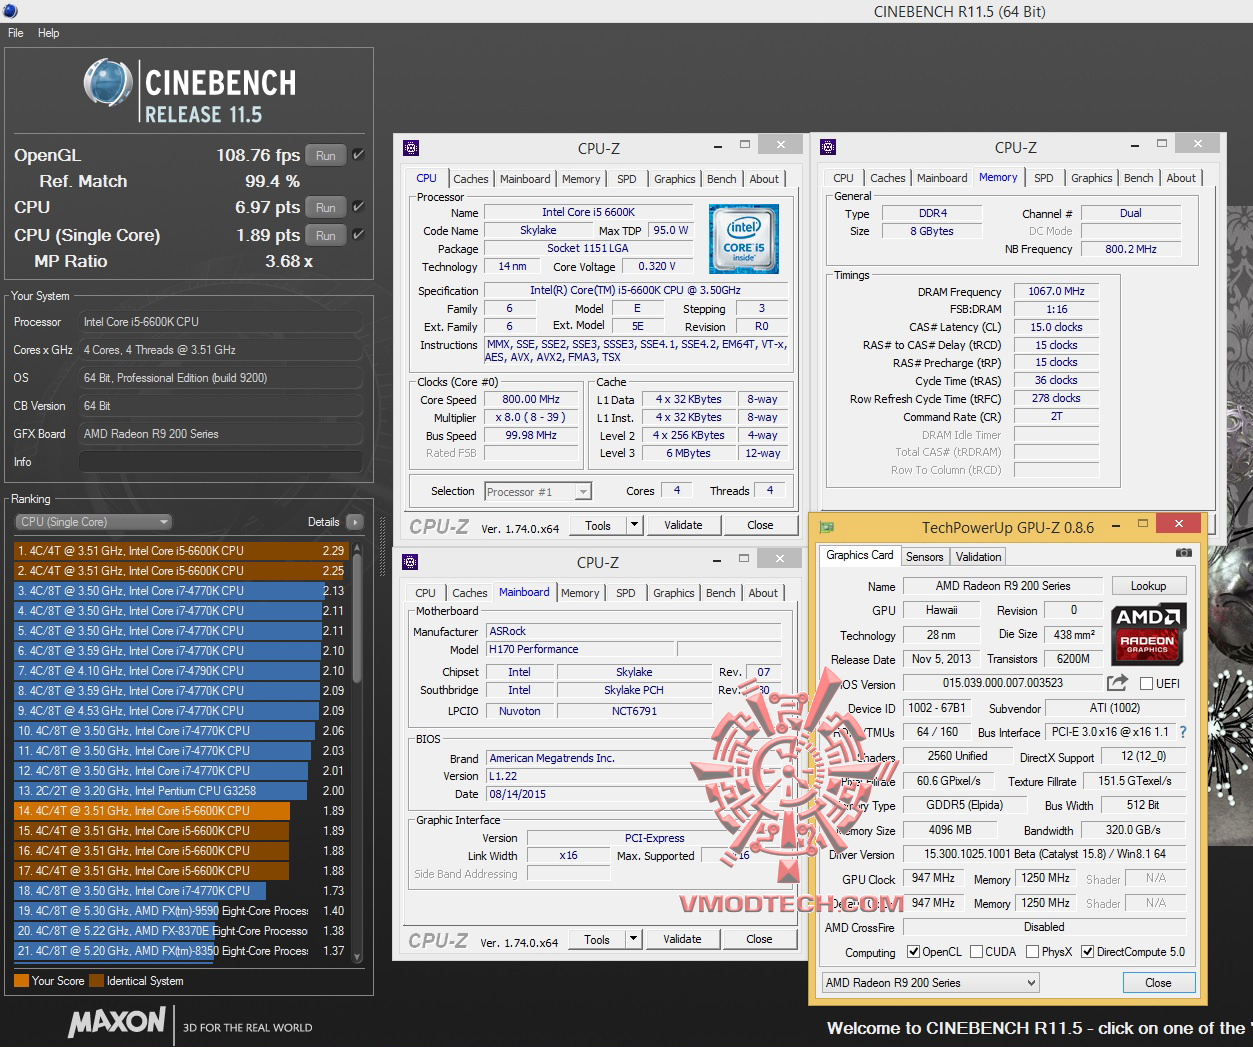Open the Help menu in Cinebench
Screen dimensions: 1253x1047
click(x=49, y=33)
